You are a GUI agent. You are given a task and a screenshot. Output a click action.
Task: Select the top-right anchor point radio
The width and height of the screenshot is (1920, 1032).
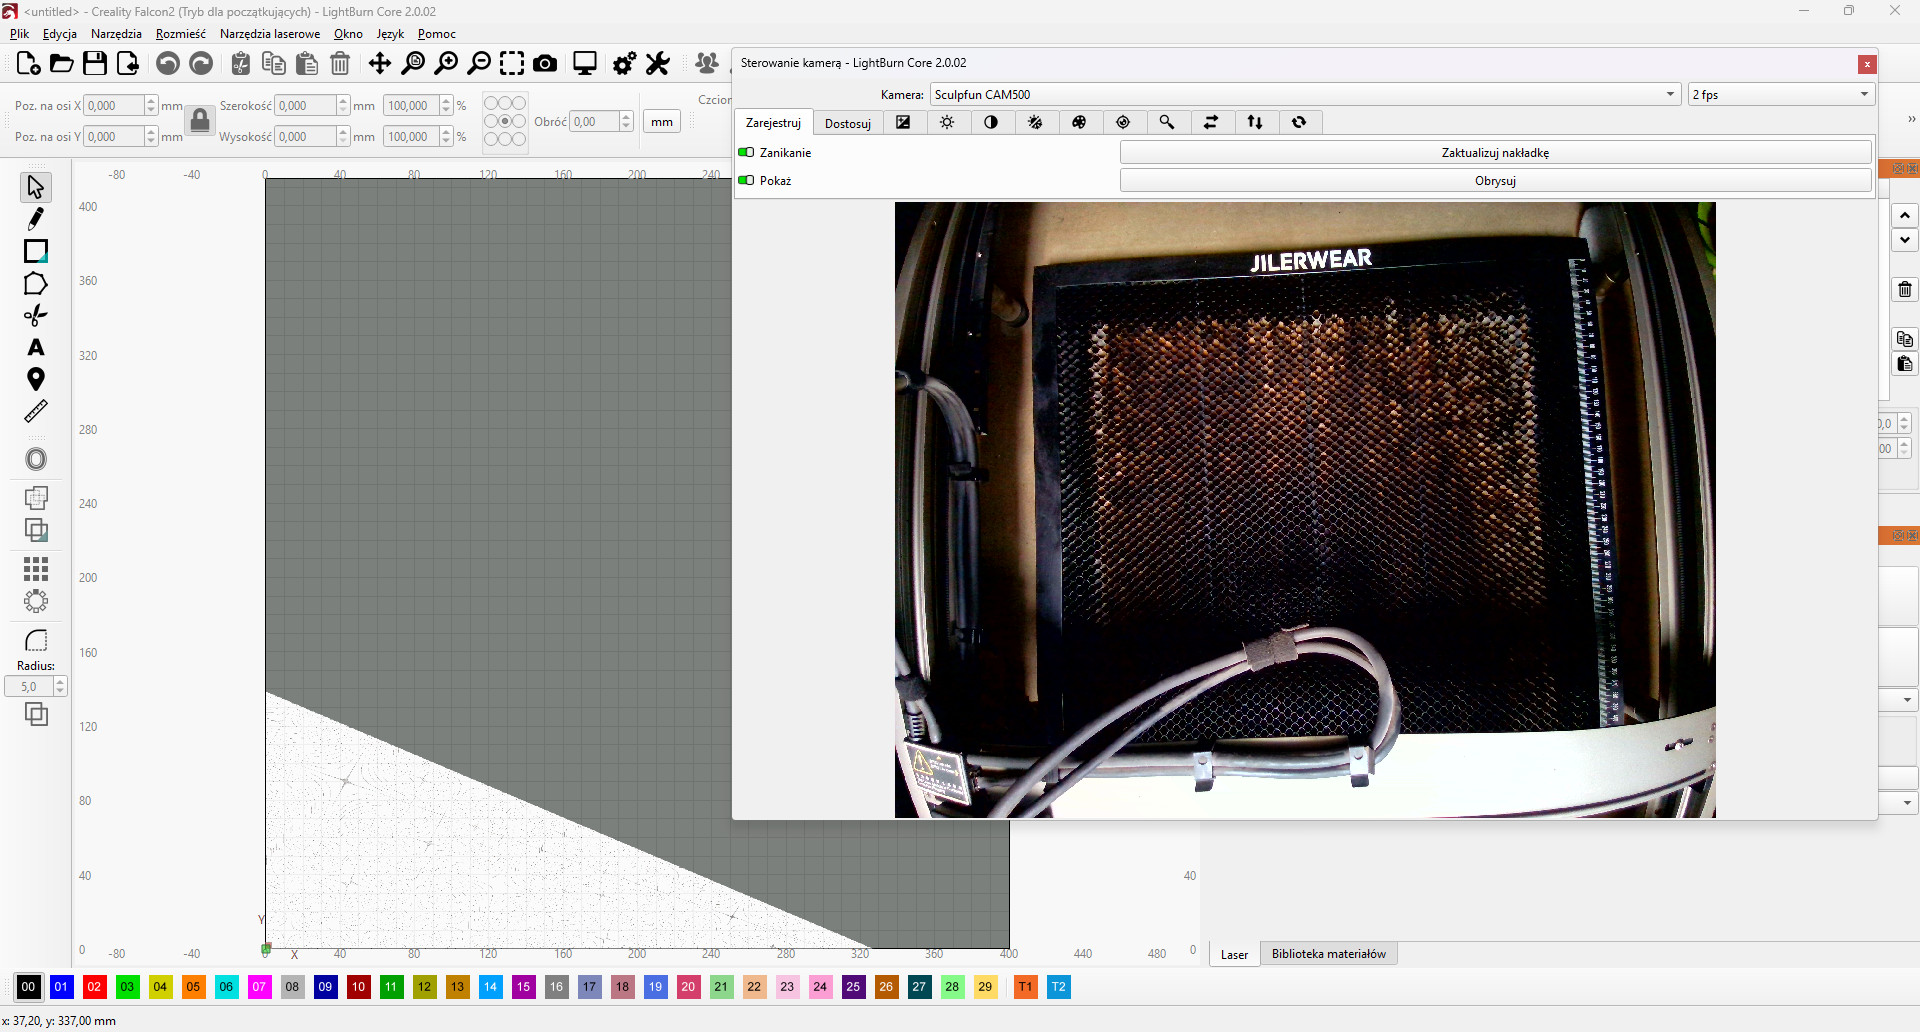519,103
